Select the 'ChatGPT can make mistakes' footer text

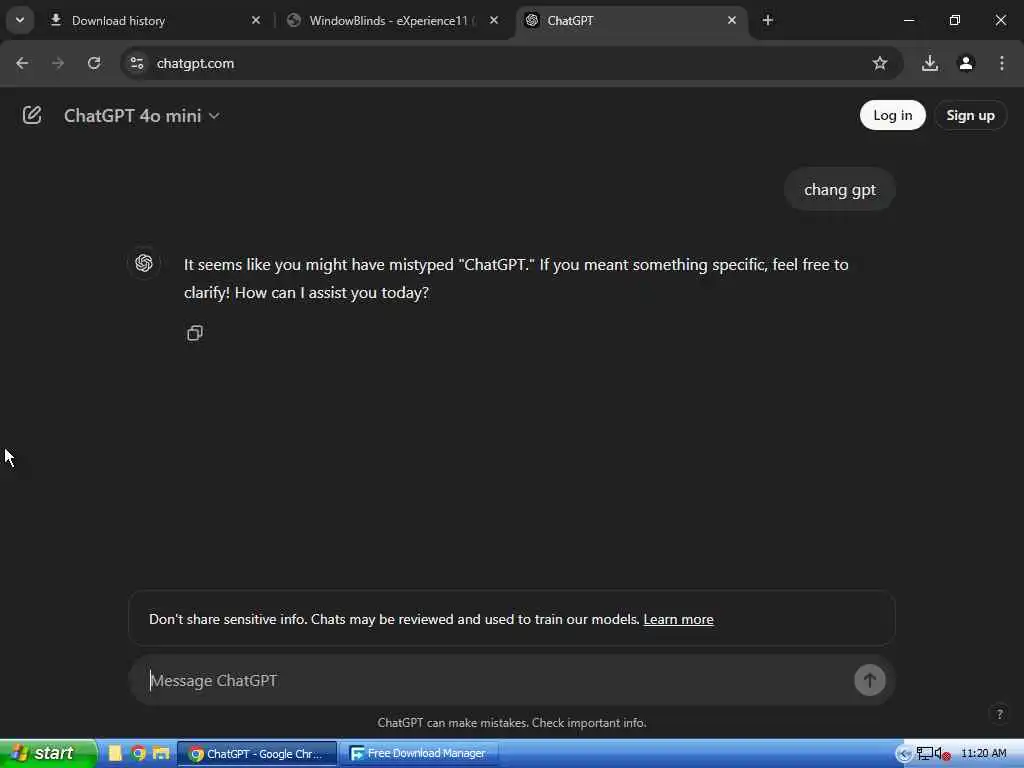point(511,723)
